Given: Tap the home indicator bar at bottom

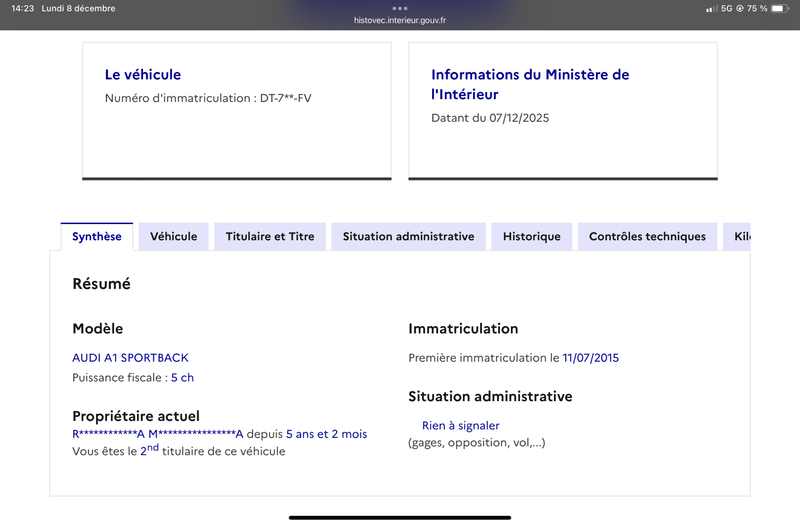Looking at the screenshot, I should pyautogui.click(x=400, y=517).
